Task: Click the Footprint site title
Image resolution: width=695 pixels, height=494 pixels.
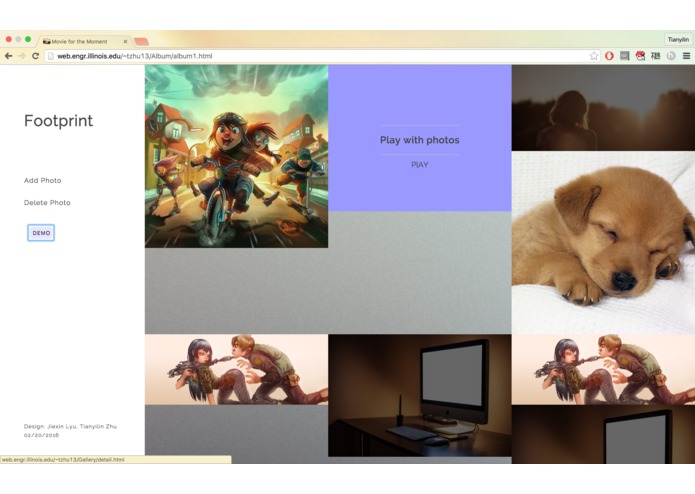Action: [x=59, y=121]
